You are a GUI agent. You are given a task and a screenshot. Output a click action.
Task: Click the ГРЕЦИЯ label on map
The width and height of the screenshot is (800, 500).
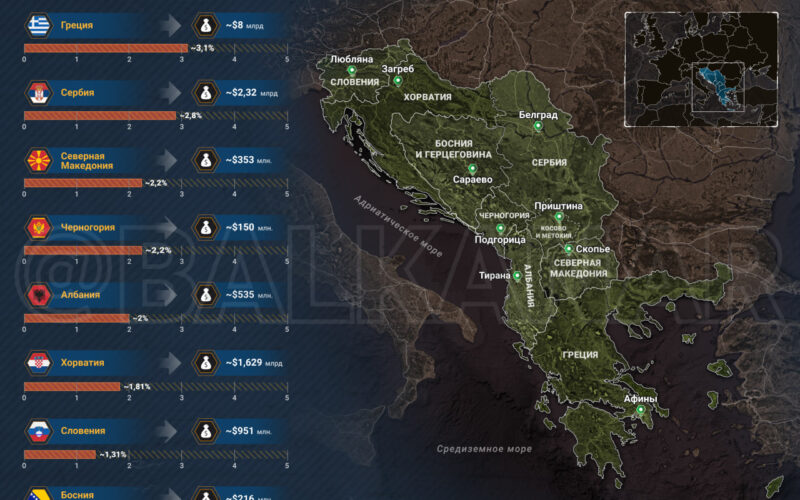[x=580, y=355]
